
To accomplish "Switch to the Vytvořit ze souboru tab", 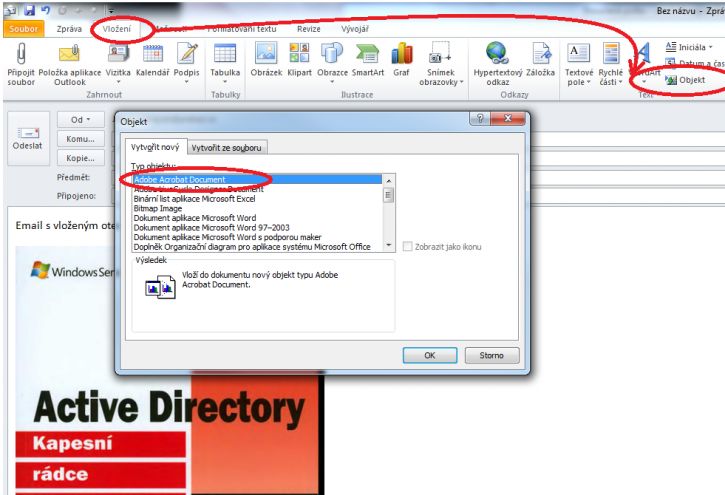I will (x=227, y=148).
